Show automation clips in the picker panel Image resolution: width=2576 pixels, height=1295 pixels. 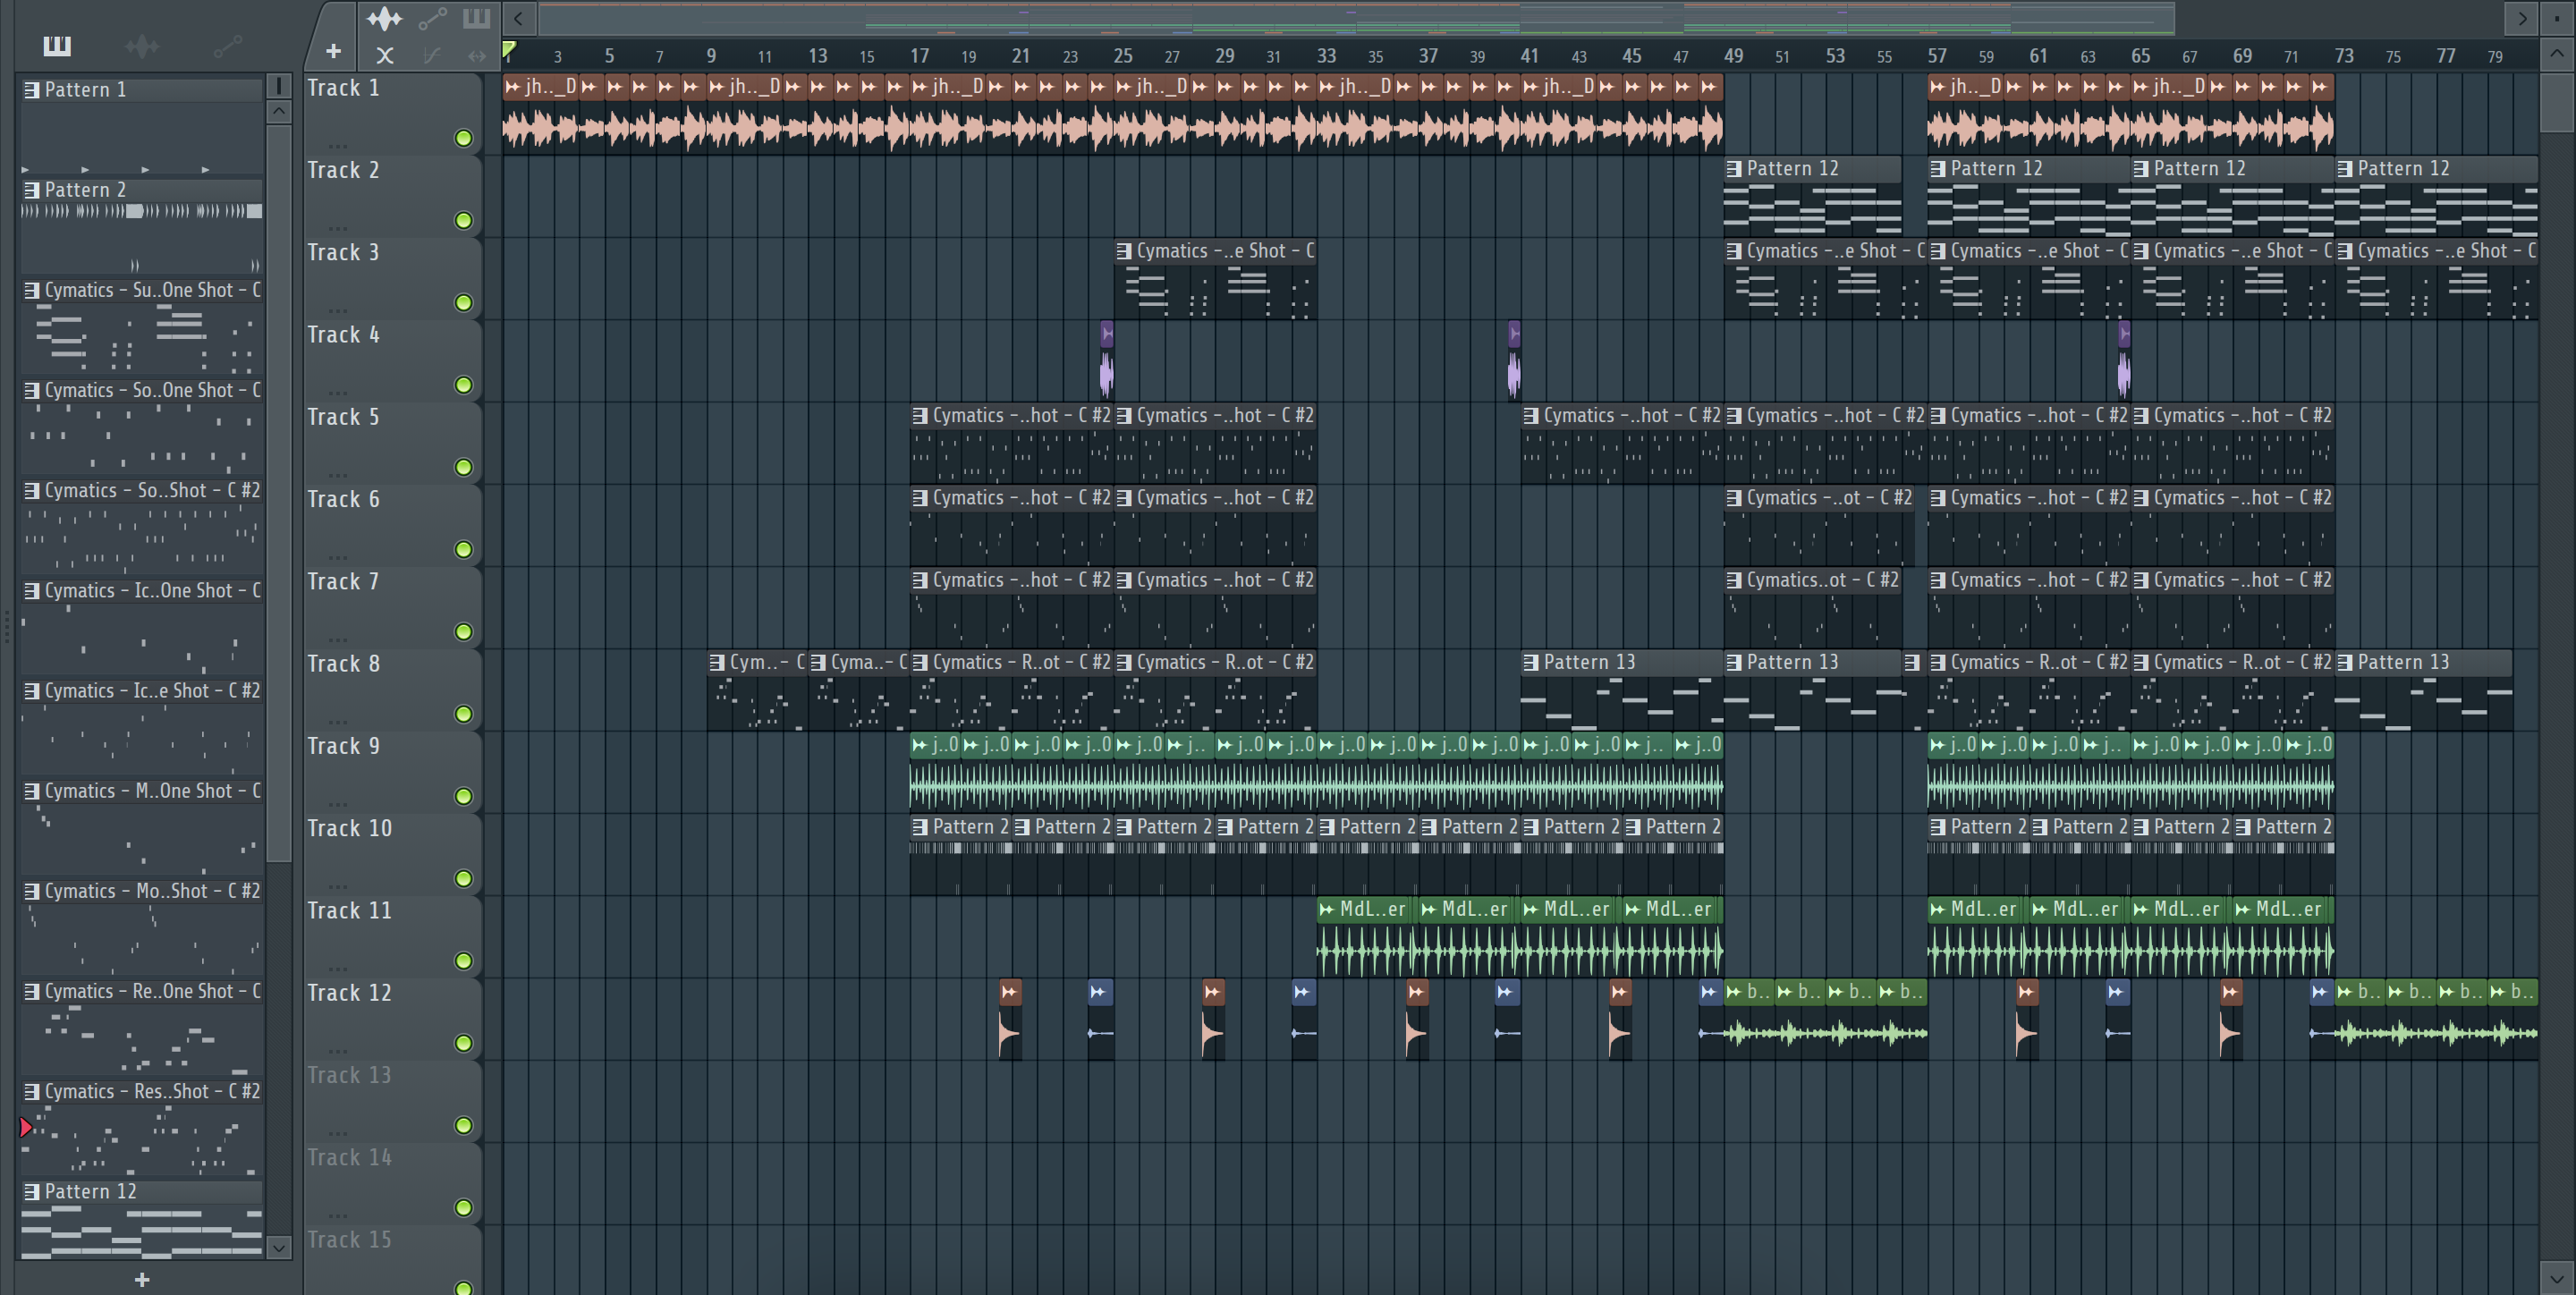227,46
